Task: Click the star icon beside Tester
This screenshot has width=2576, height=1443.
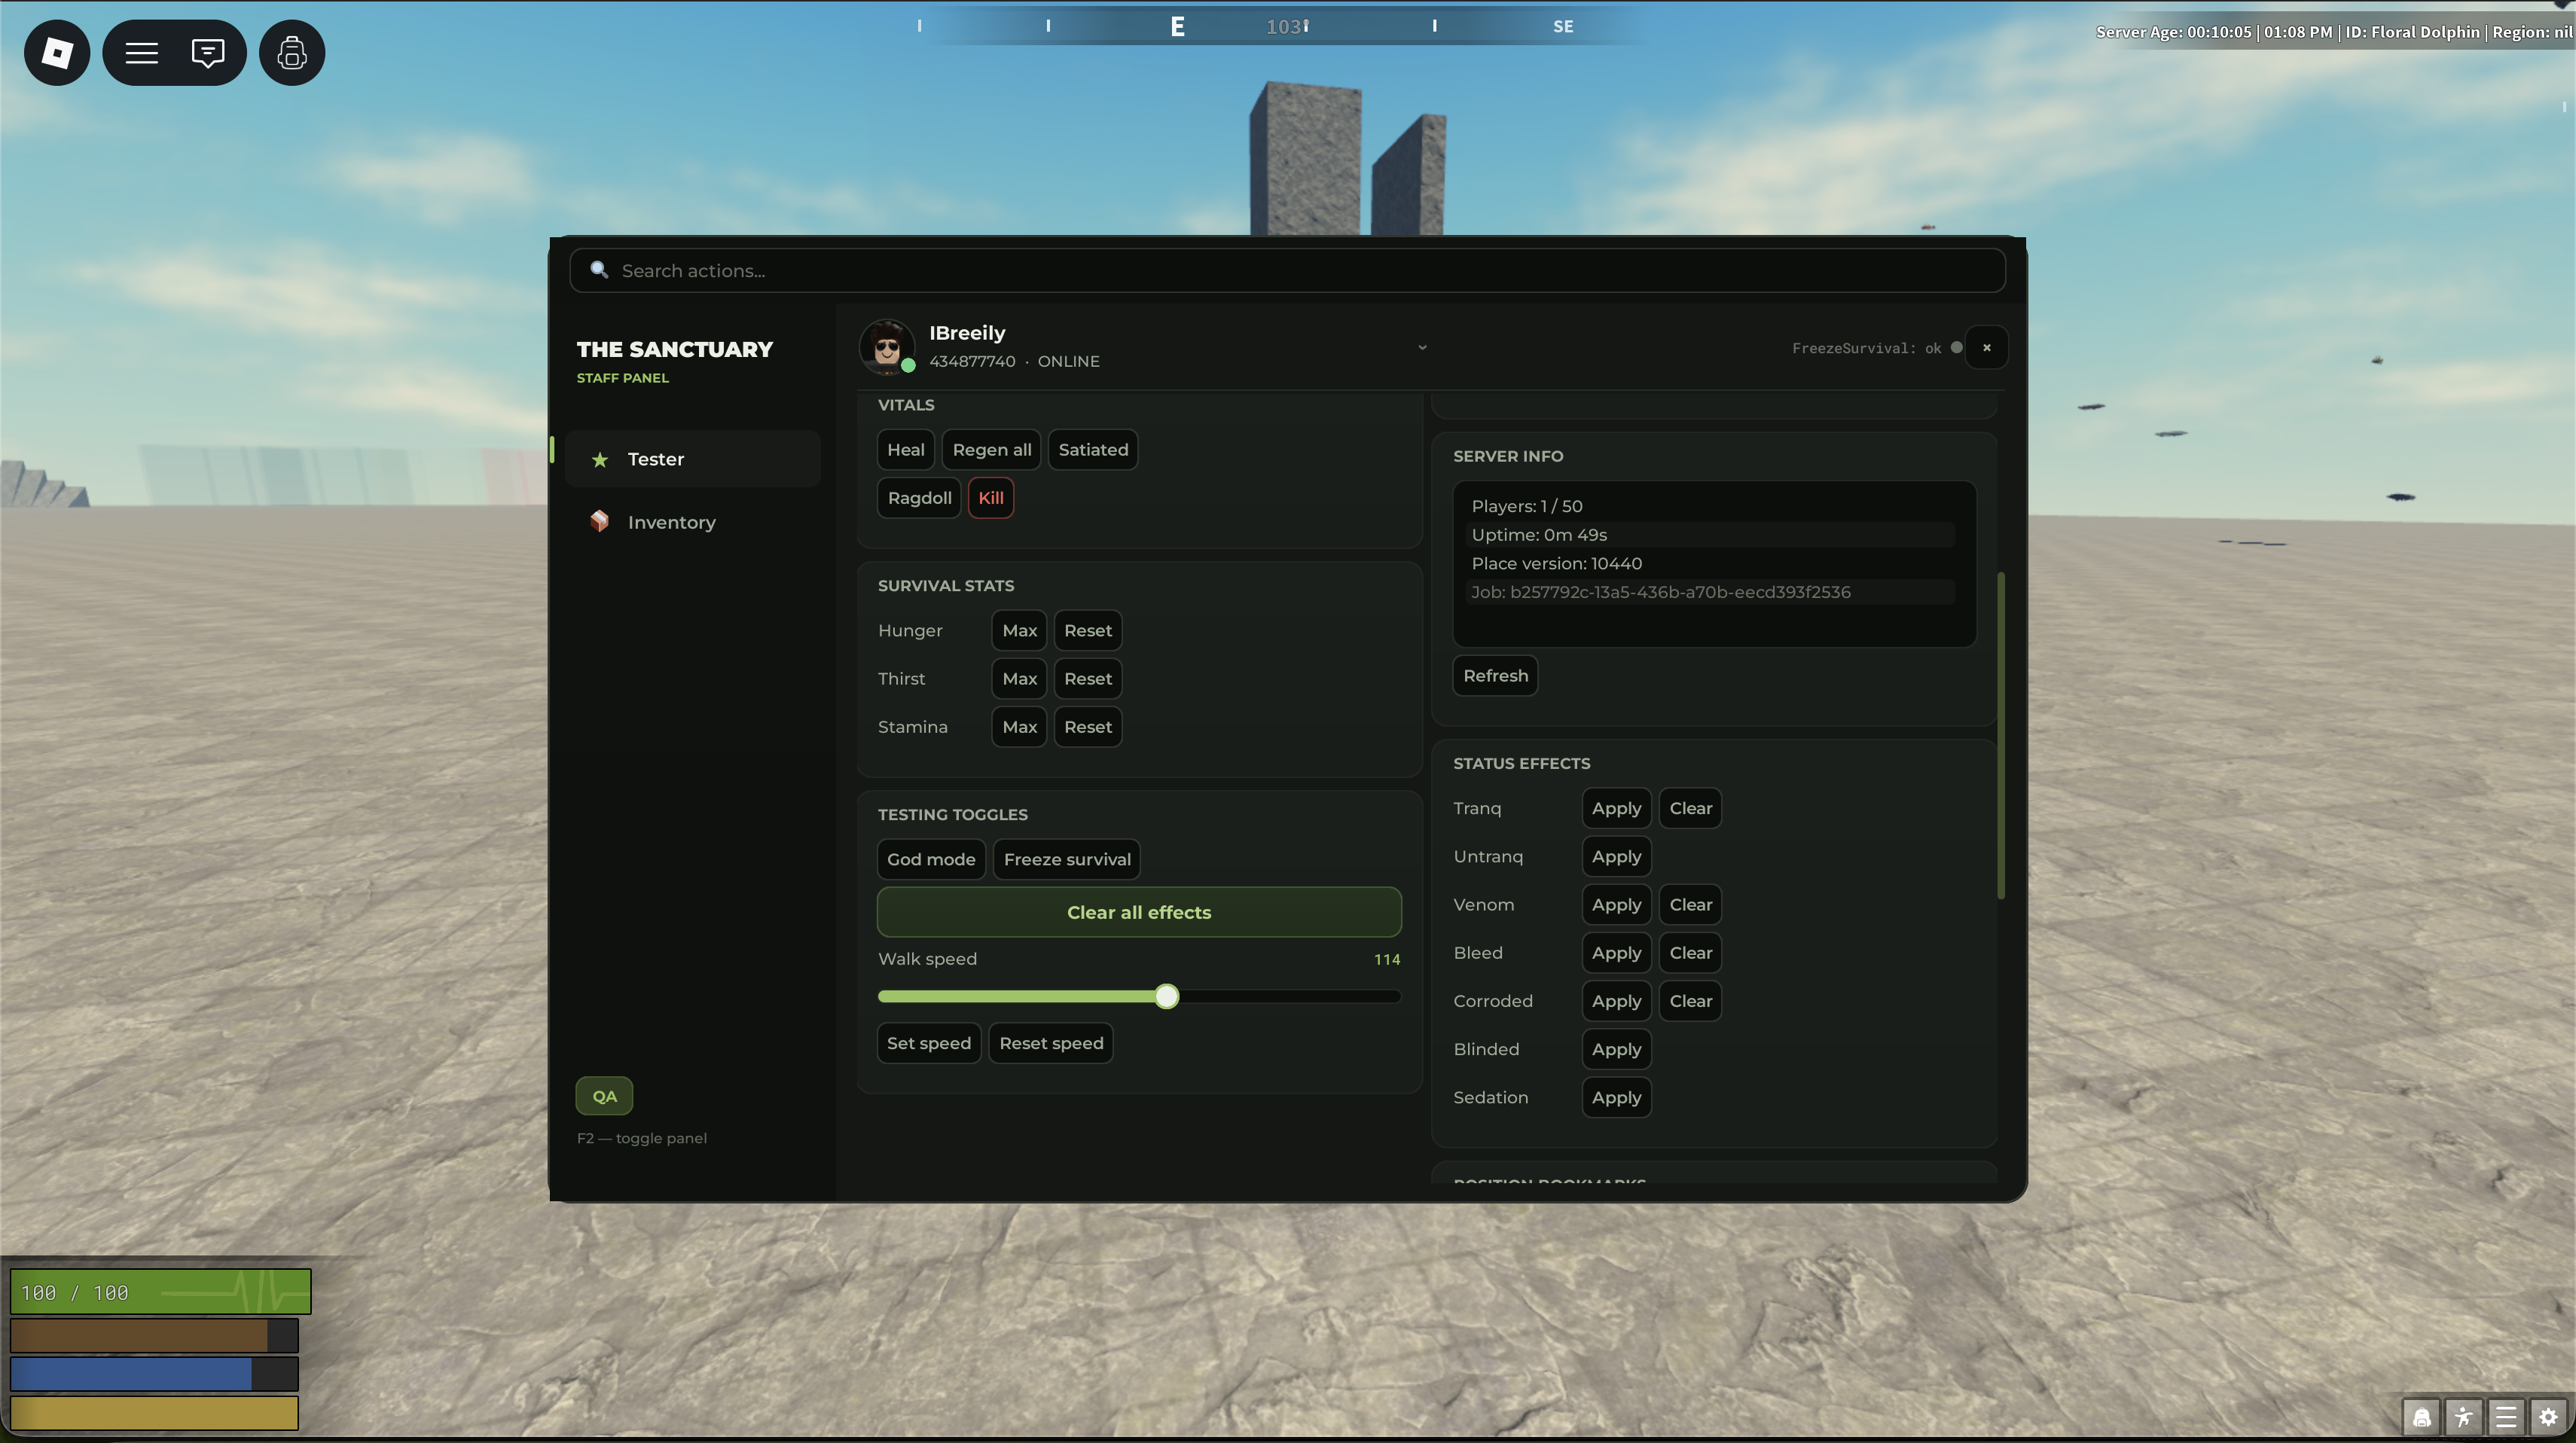Action: click(x=600, y=459)
